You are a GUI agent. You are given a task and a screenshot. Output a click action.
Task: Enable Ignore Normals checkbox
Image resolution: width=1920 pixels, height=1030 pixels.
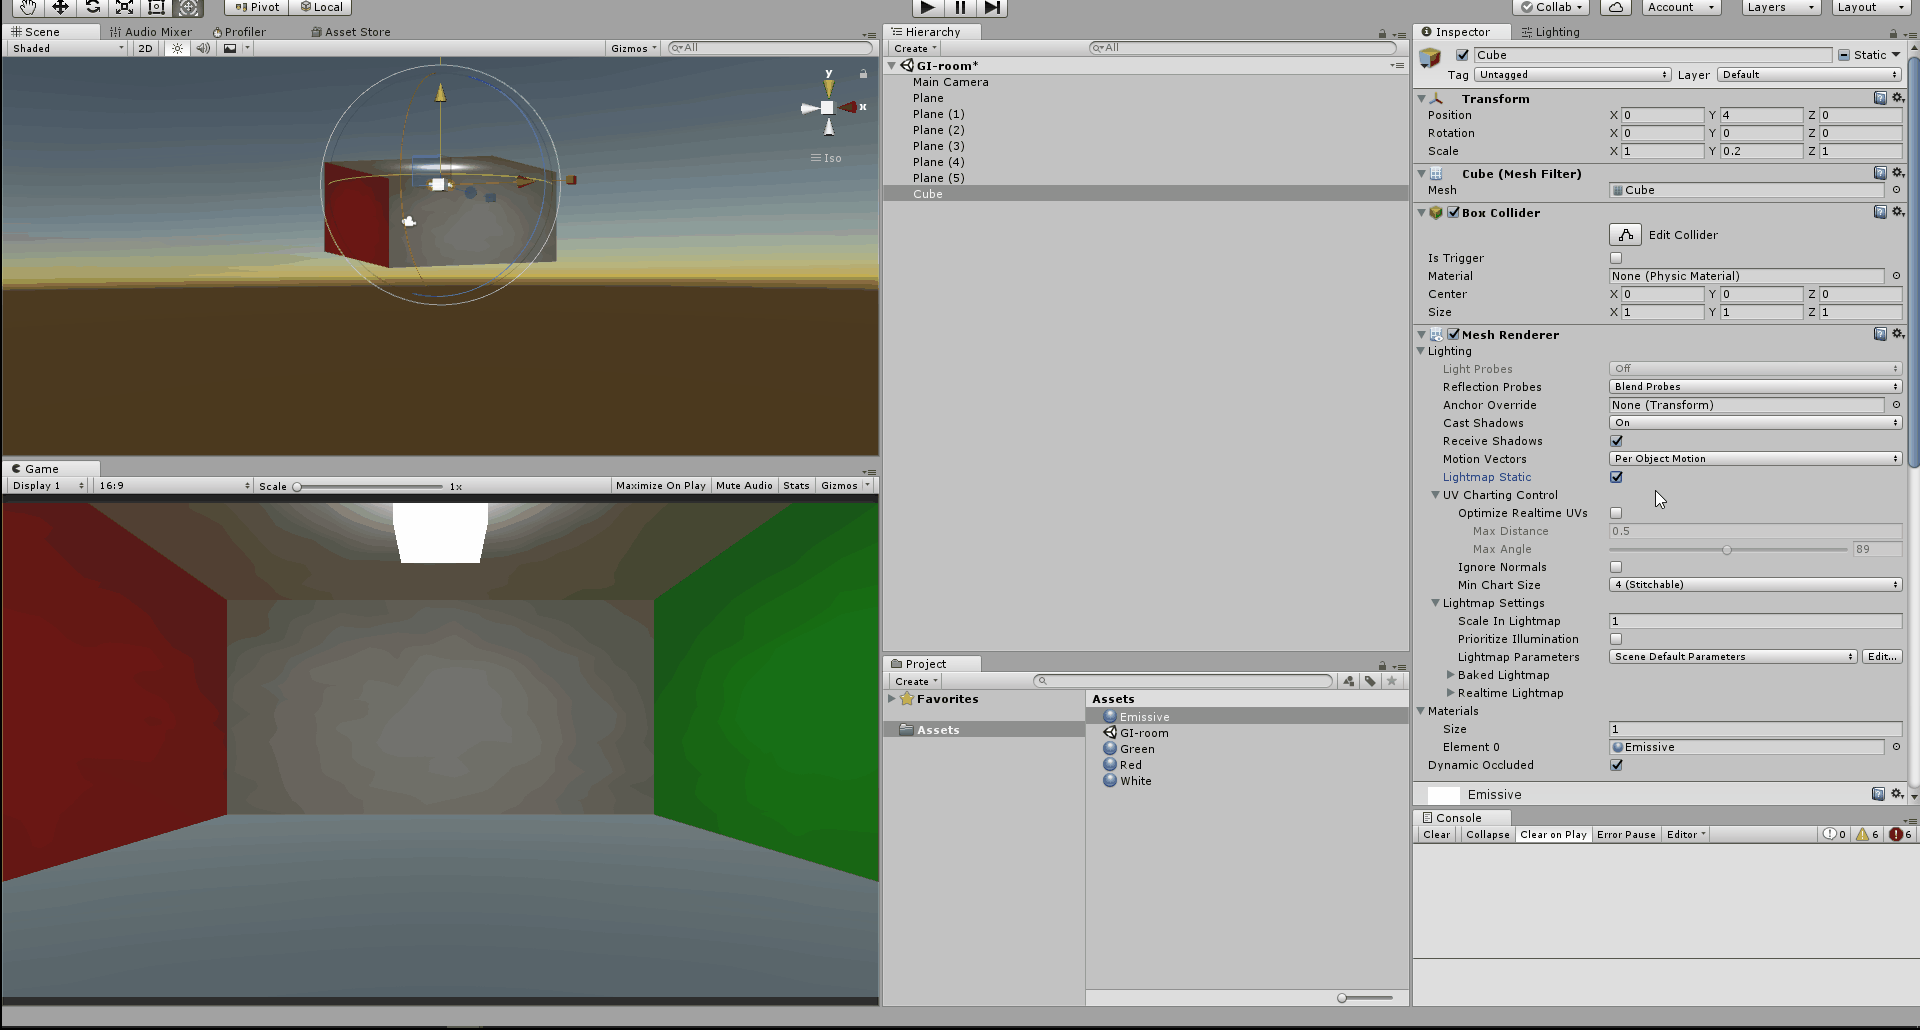click(1616, 567)
